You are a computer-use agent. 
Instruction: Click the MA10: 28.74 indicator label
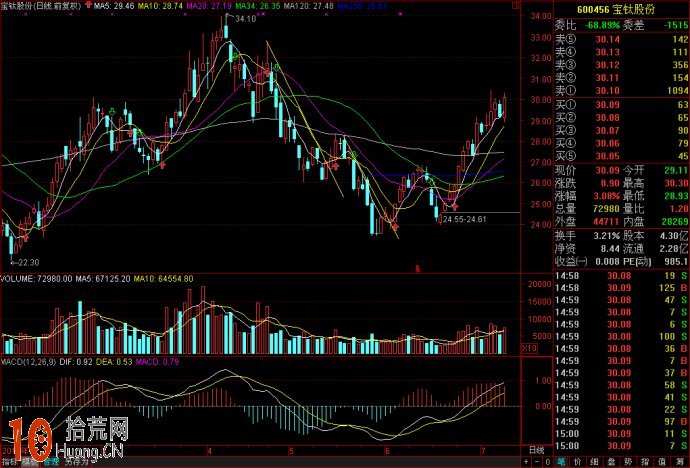pyautogui.click(x=160, y=6)
